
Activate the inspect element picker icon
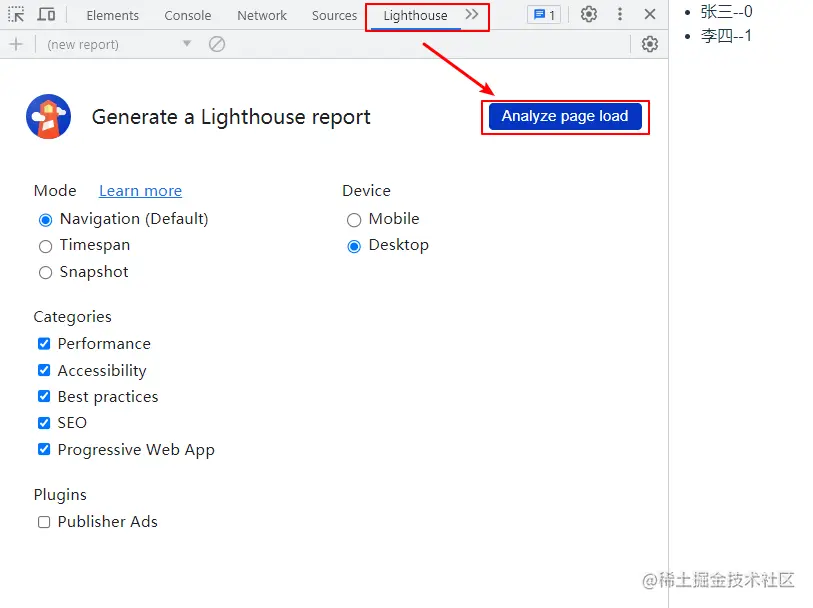click(x=16, y=15)
